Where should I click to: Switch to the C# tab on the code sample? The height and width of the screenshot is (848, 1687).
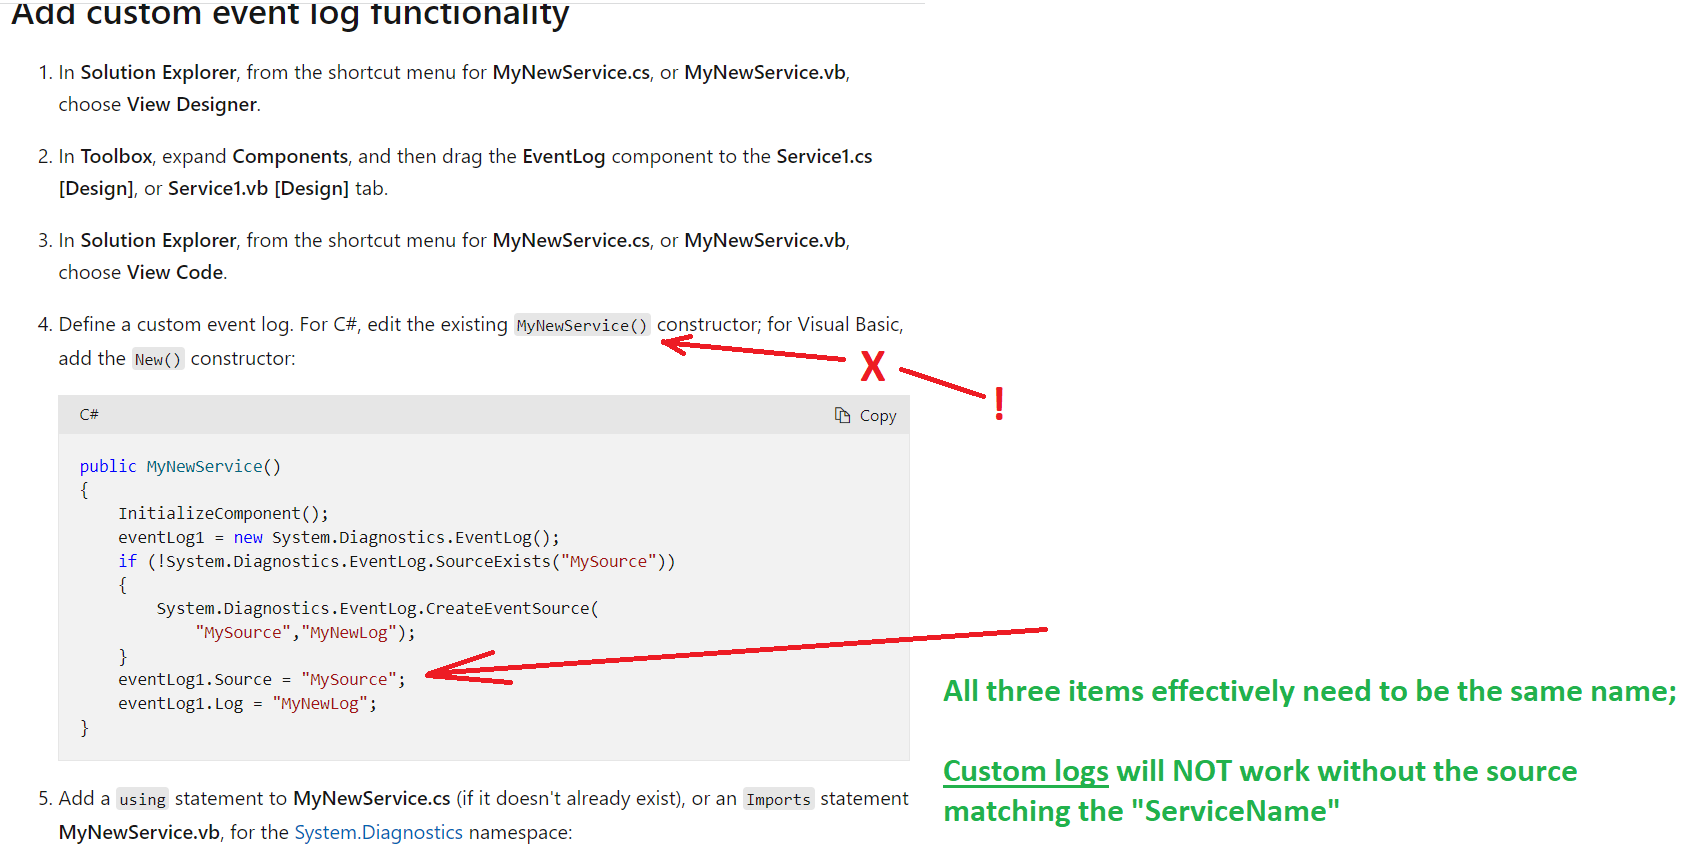(89, 414)
